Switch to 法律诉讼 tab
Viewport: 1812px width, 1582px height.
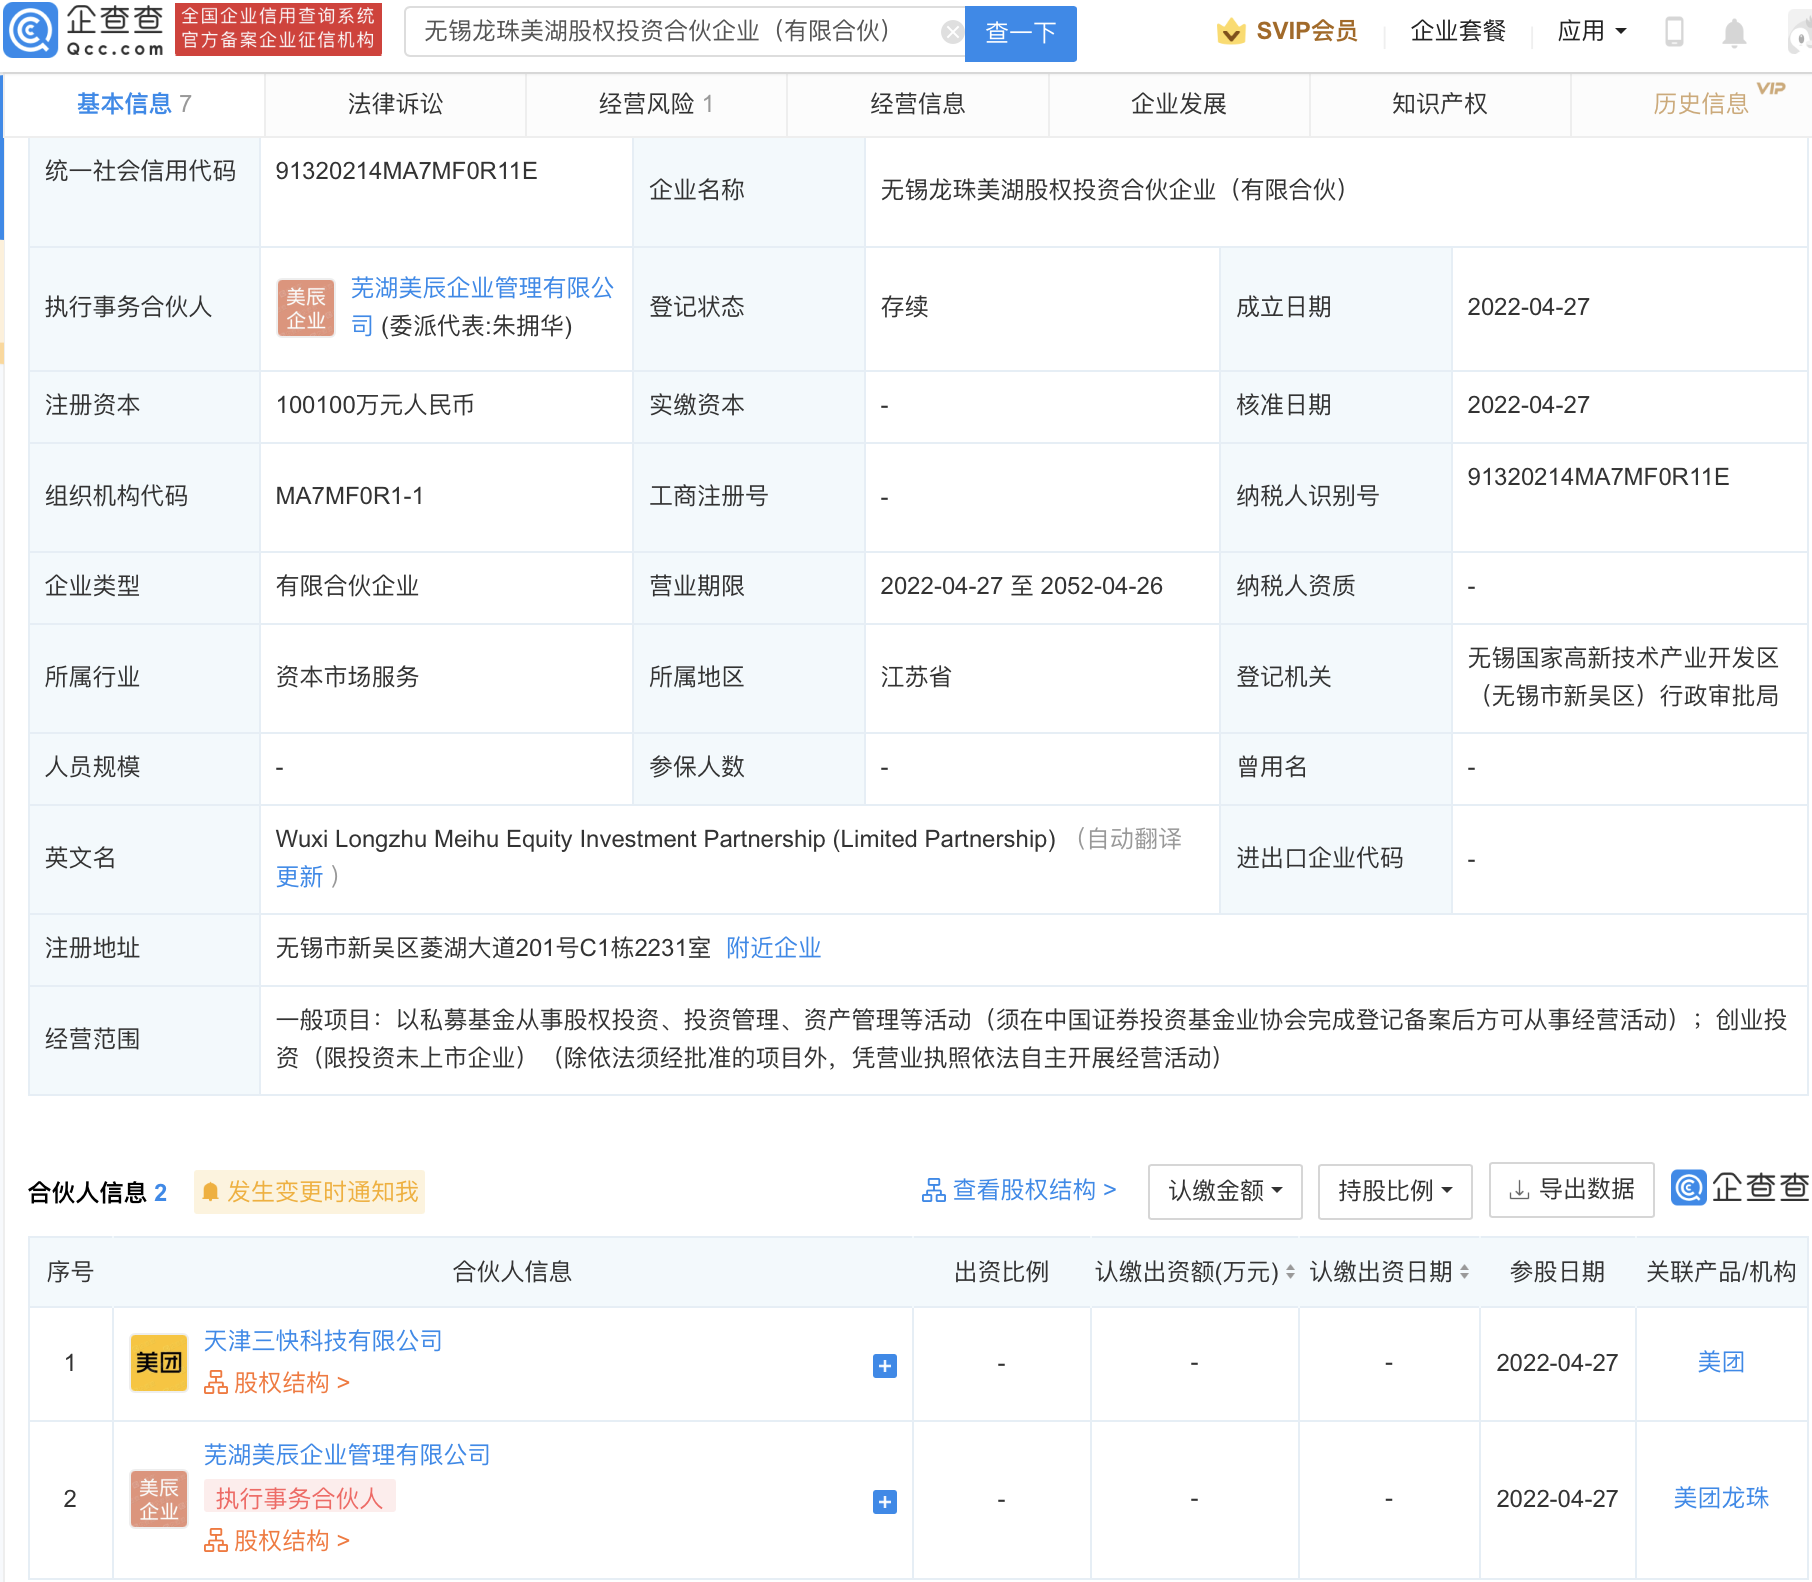[x=395, y=104]
